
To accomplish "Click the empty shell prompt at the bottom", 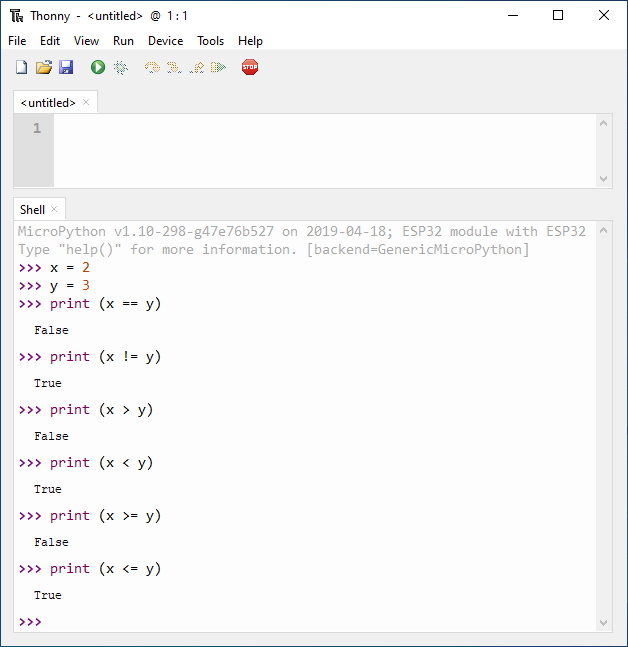I will pos(31,622).
